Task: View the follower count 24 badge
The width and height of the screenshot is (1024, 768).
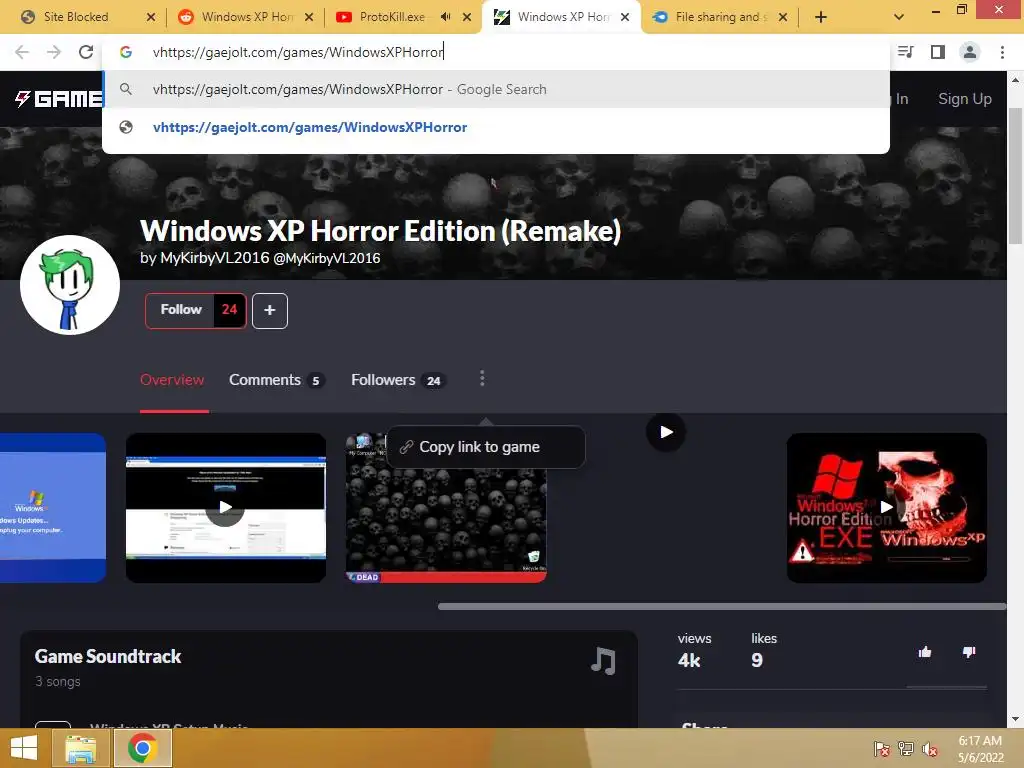Action: (x=229, y=310)
